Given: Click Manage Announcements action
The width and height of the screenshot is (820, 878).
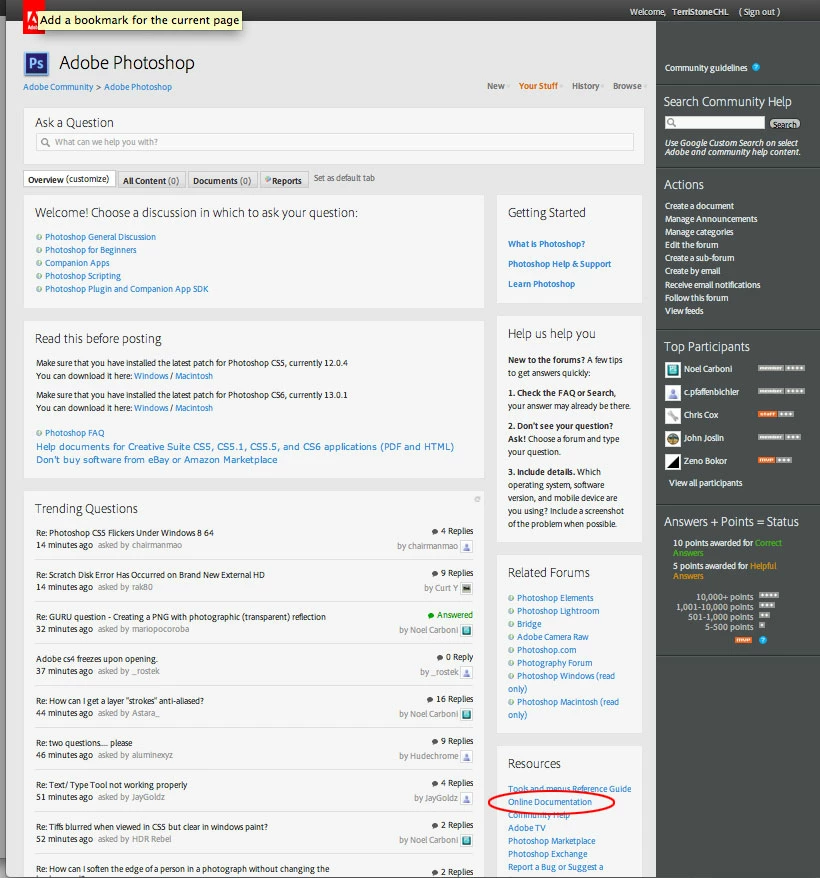Looking at the screenshot, I should coord(711,219).
